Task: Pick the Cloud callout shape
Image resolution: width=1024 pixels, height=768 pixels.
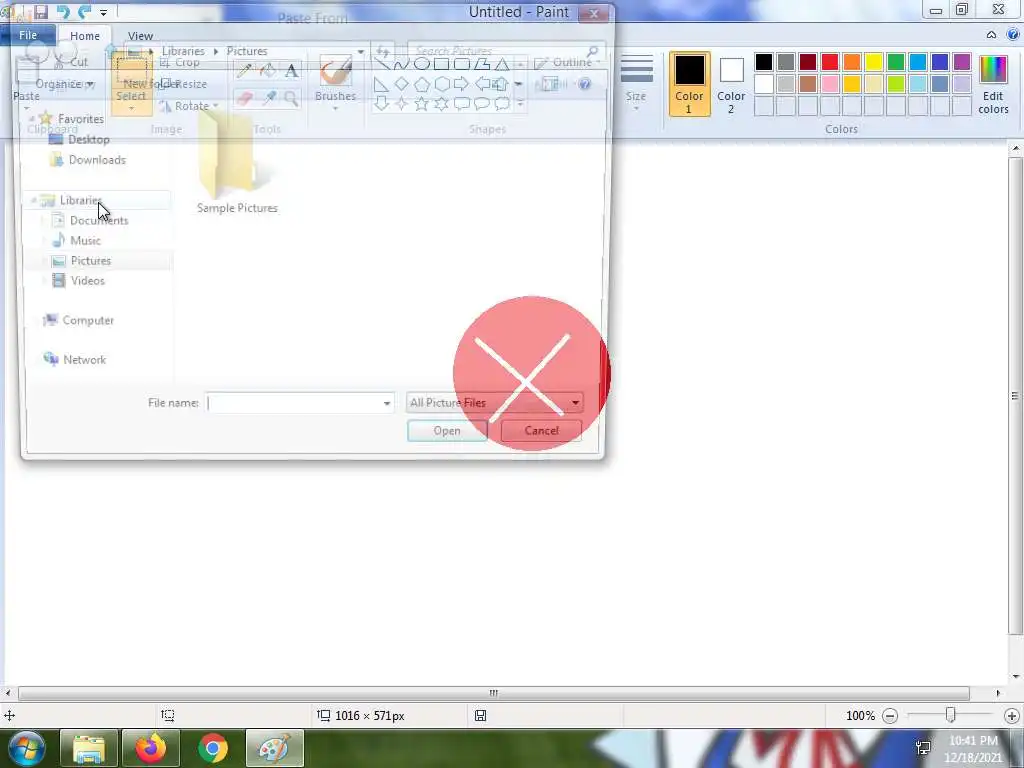Action: [x=502, y=103]
